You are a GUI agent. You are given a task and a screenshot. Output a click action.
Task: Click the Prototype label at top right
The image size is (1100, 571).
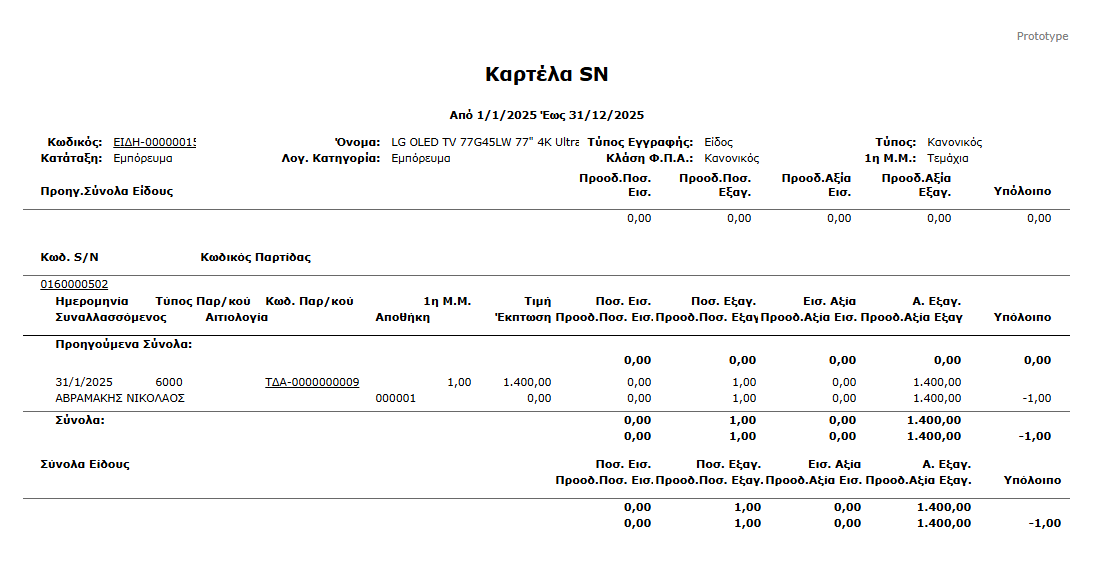pos(1042,36)
